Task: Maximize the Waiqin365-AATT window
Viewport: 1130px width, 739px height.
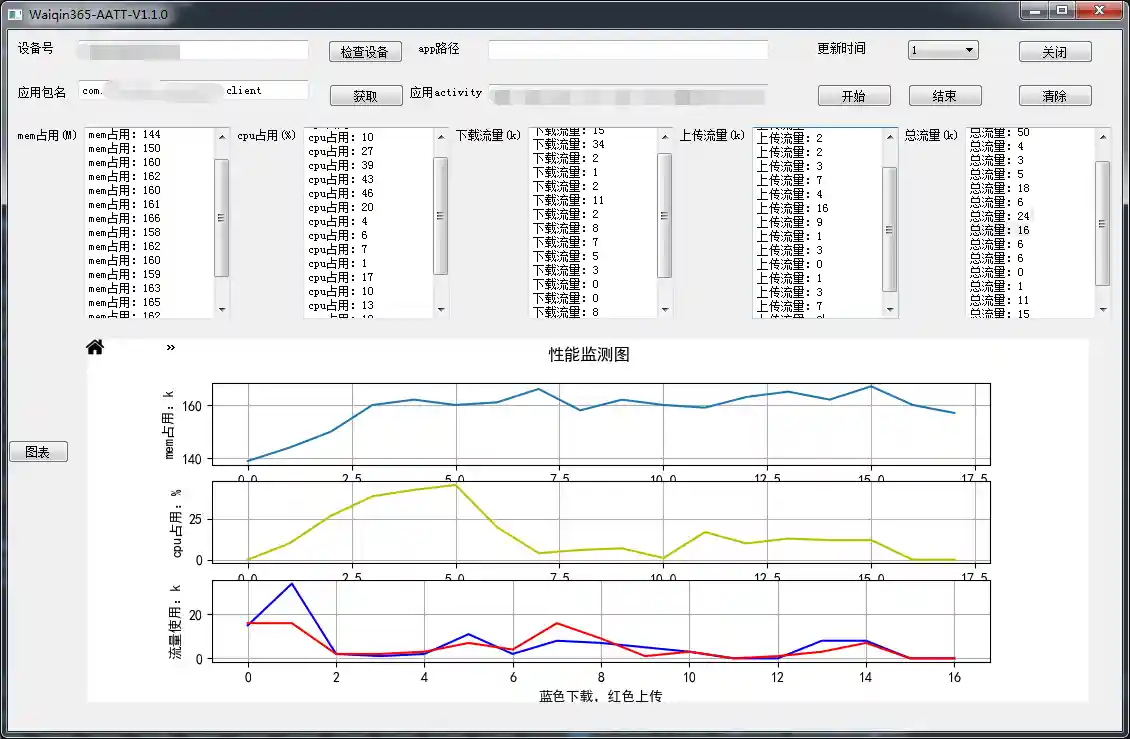Action: [x=1062, y=11]
